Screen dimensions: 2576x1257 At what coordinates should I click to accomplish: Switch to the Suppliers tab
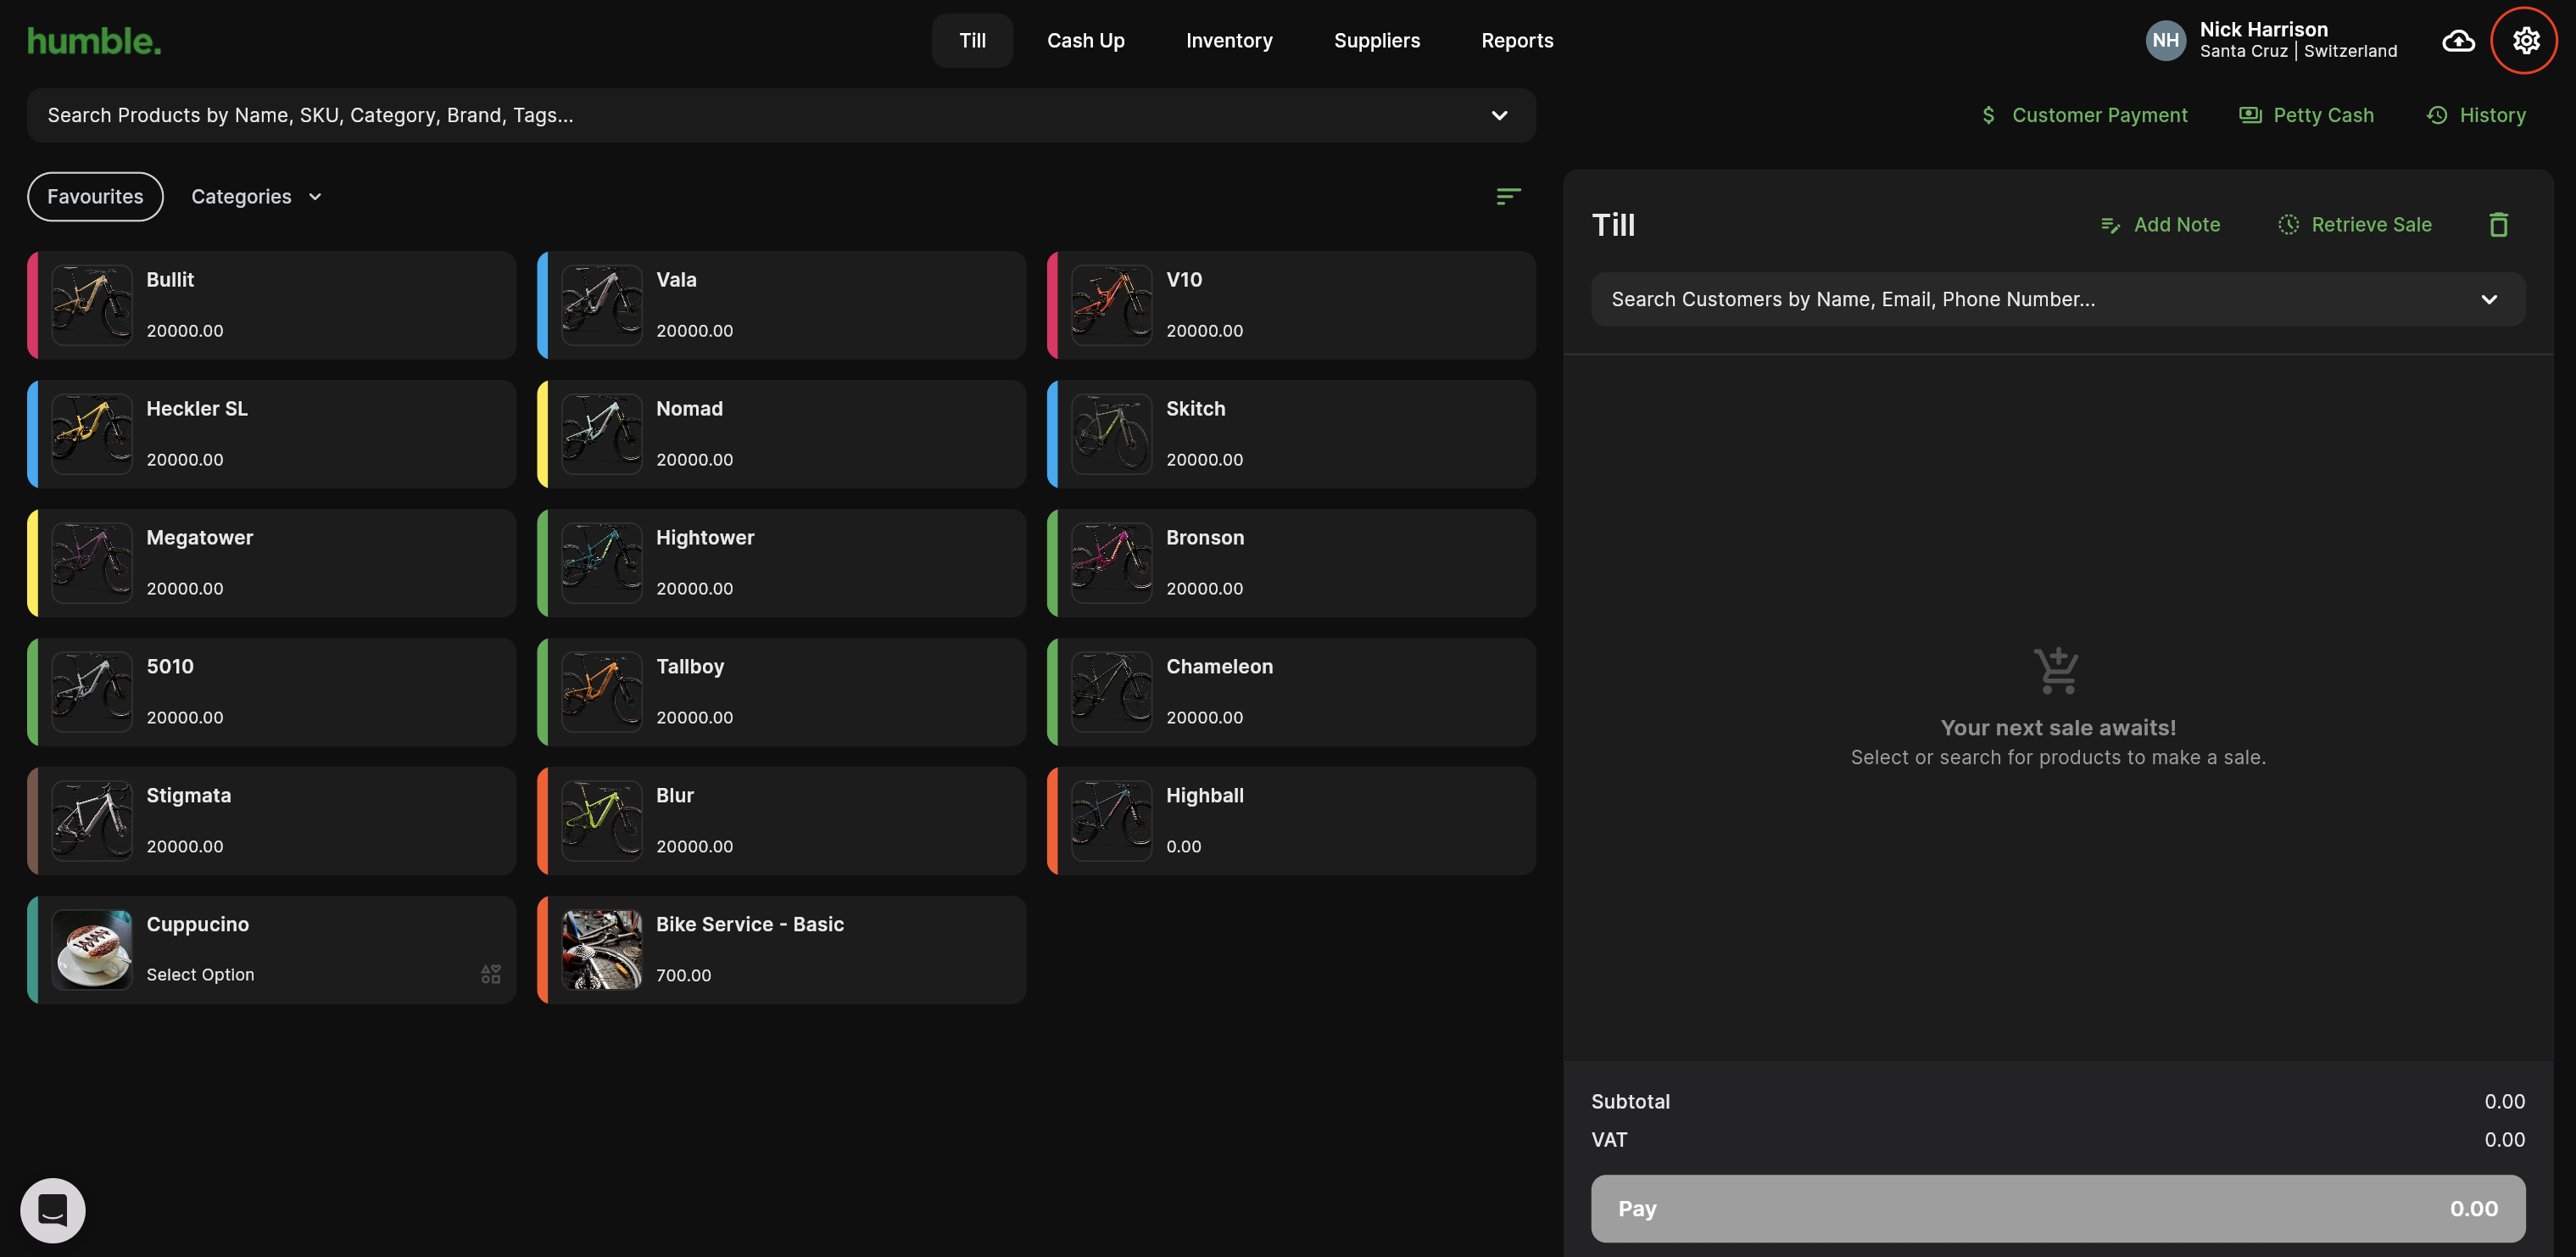[1376, 40]
